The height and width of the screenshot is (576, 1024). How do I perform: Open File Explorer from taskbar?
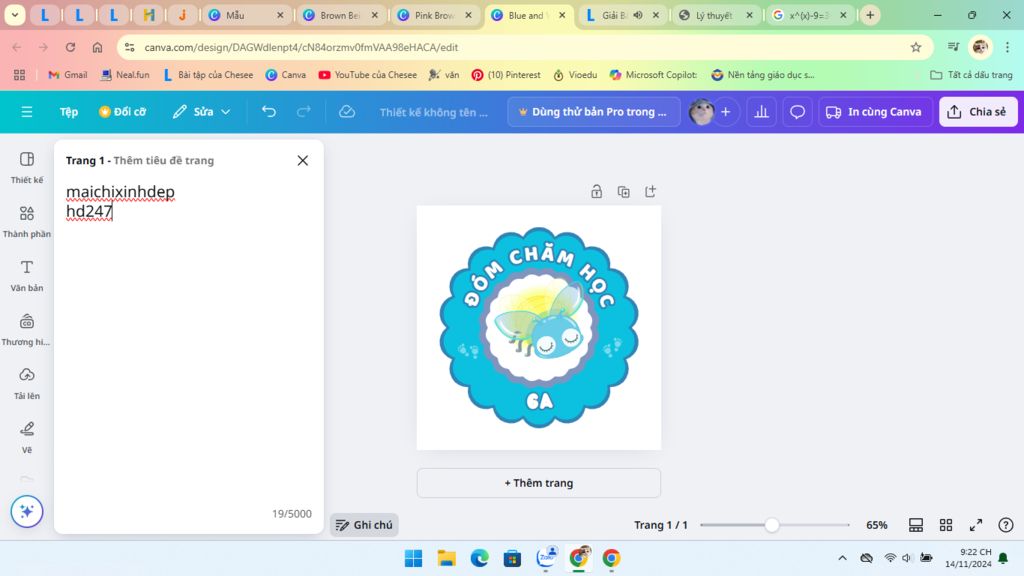pos(447,558)
